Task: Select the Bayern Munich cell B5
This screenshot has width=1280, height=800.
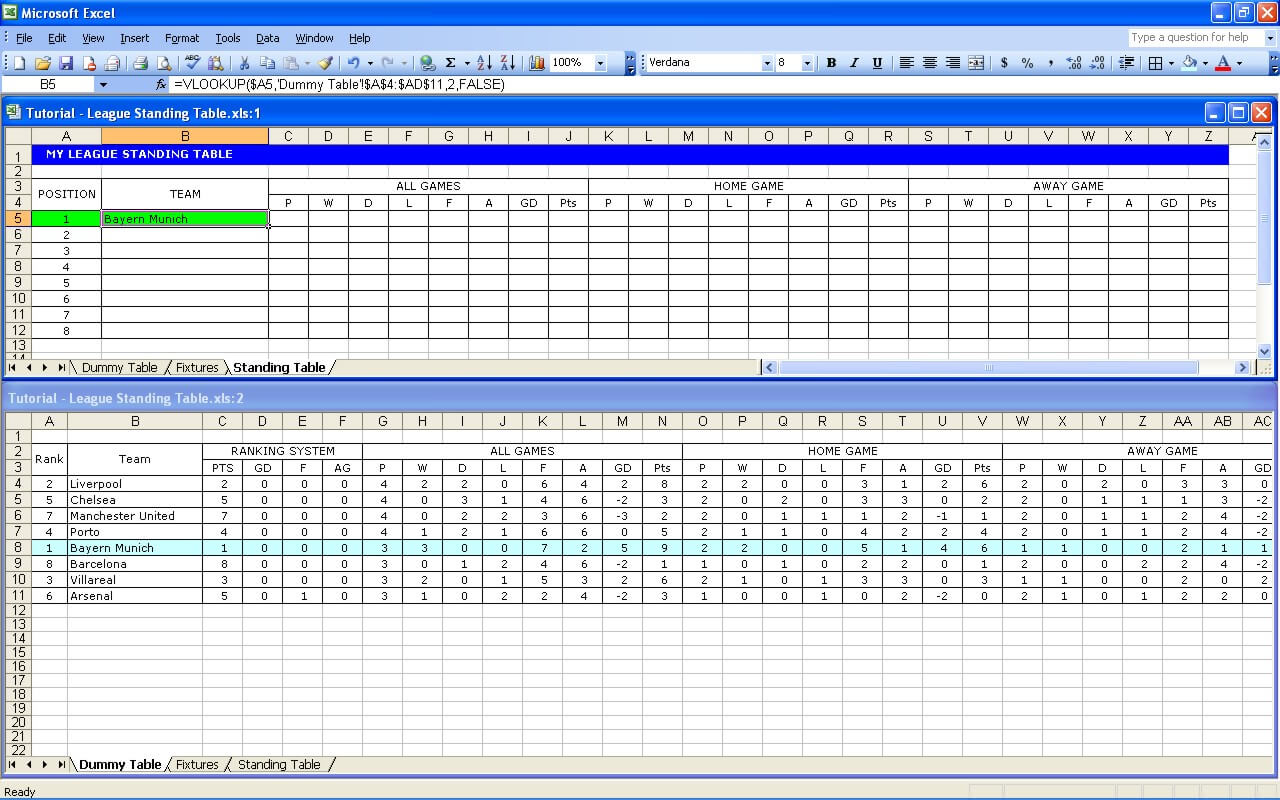Action: point(185,219)
